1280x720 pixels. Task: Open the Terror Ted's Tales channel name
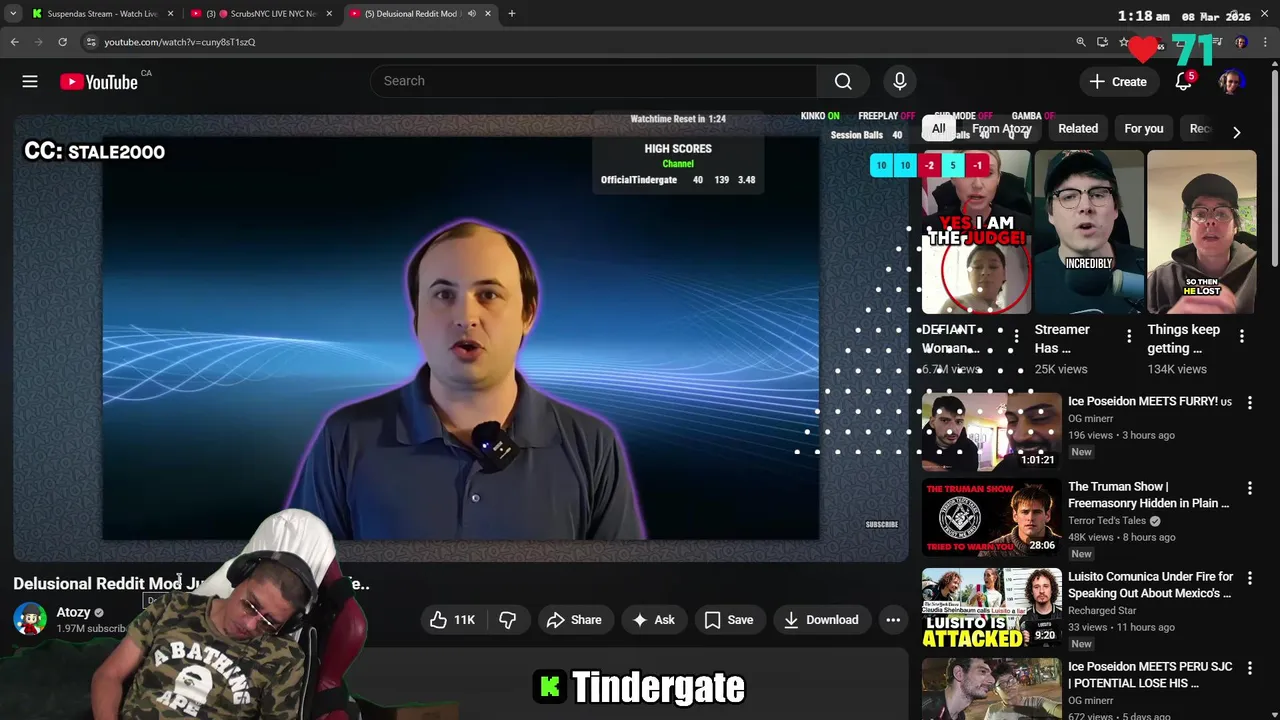pos(1107,521)
